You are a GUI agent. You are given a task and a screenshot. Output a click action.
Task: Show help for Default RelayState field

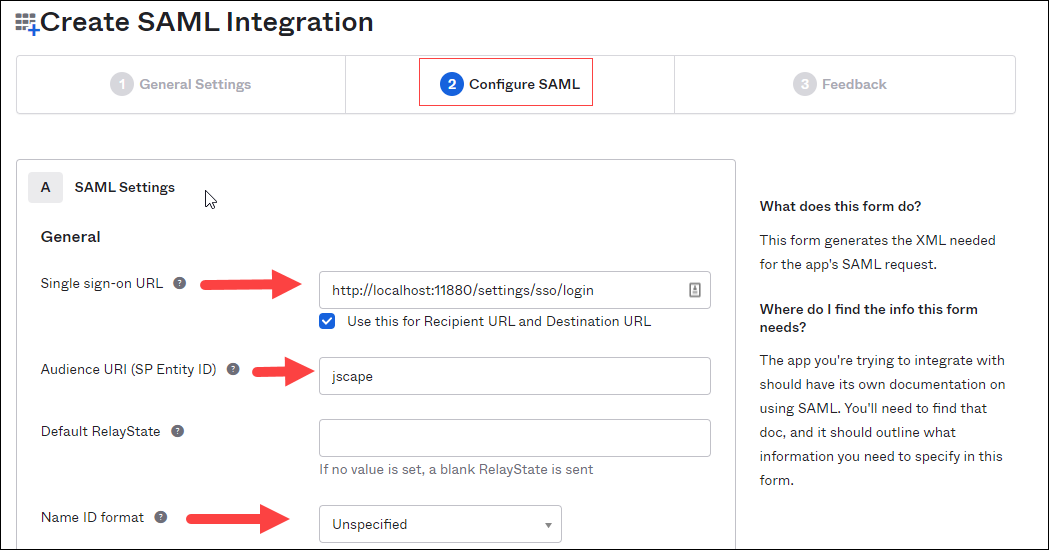pos(177,431)
